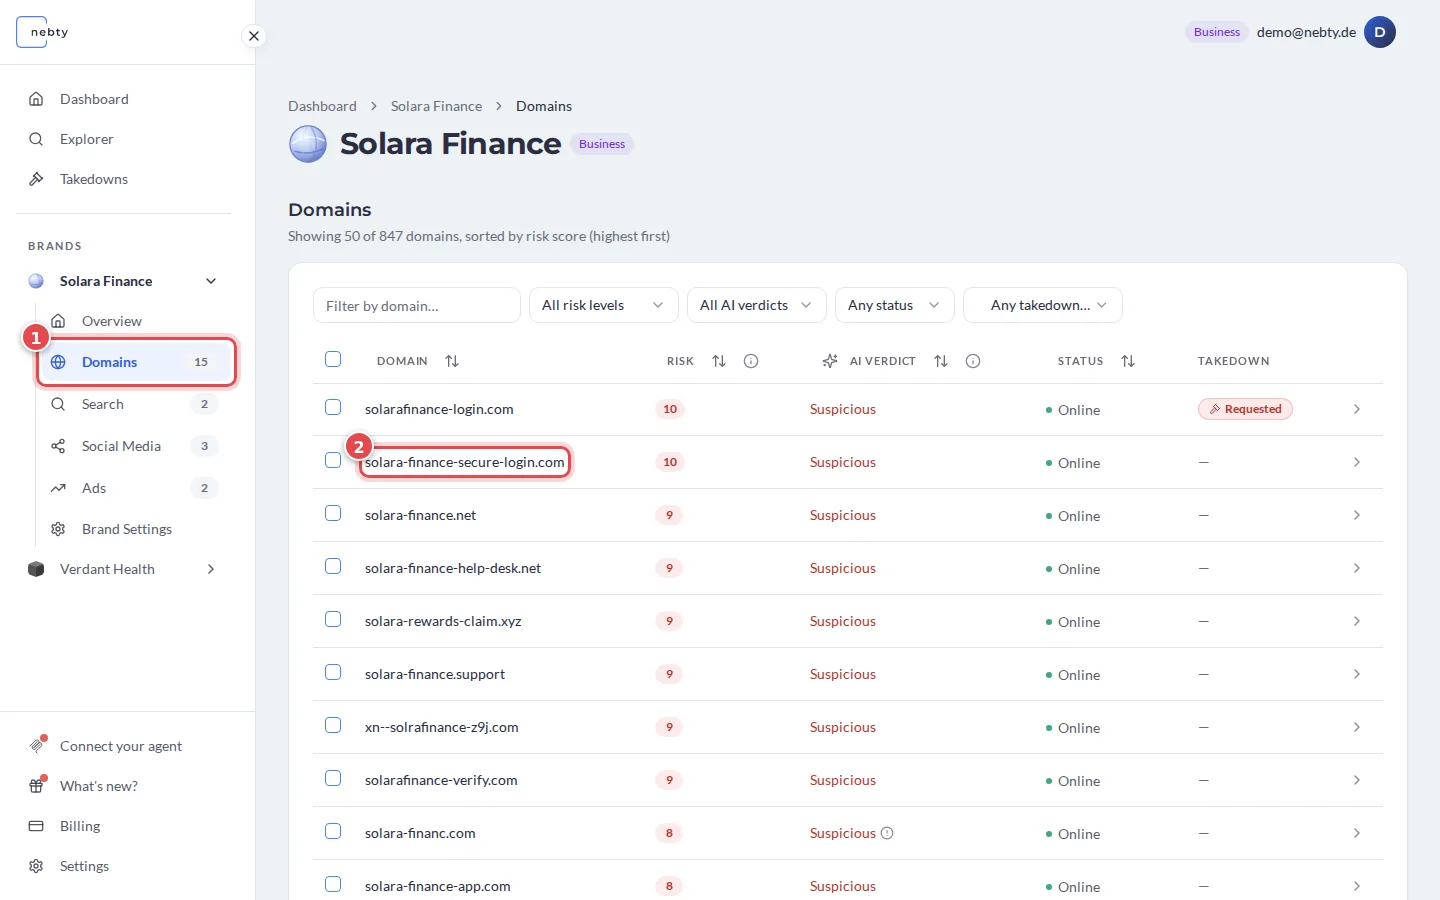Expand the Verdant Health brand
Viewport: 1440px width, 900px height.
[211, 569]
